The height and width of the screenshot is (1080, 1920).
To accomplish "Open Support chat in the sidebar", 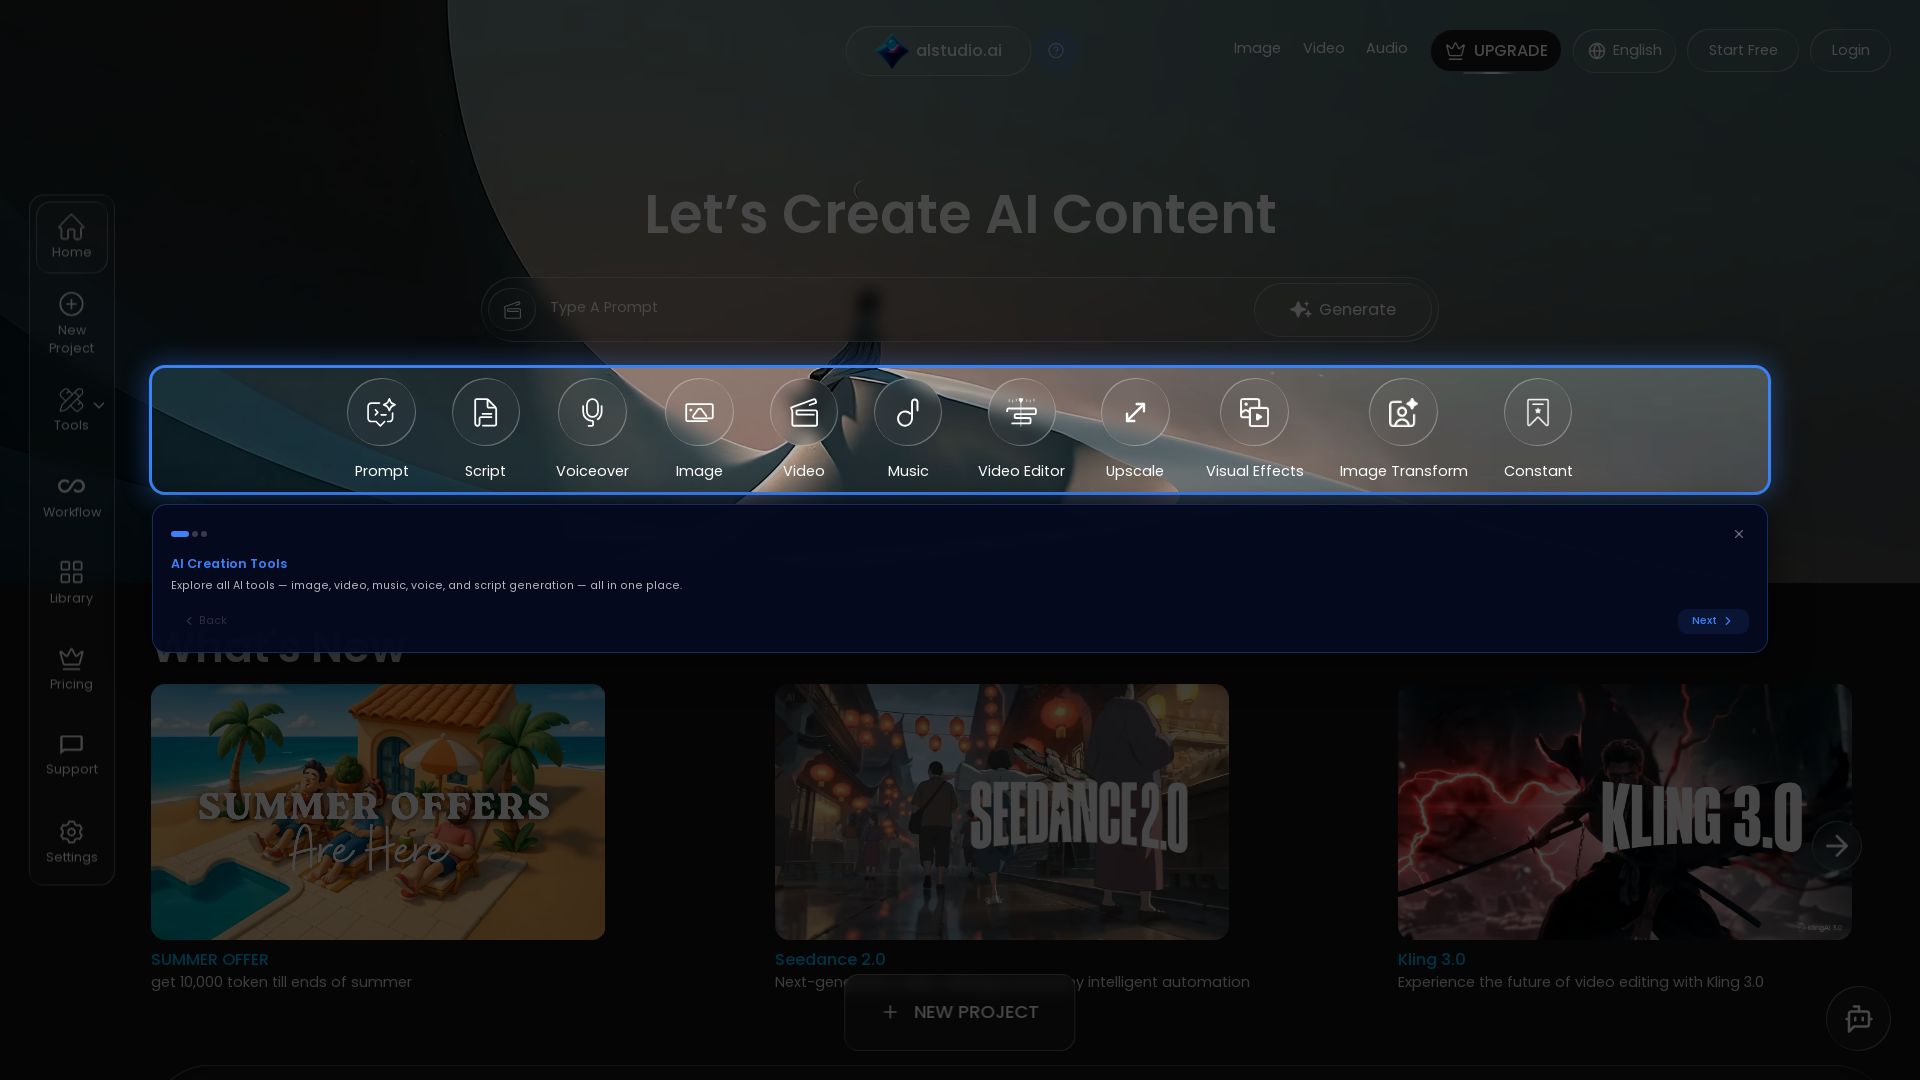I will 72,755.
